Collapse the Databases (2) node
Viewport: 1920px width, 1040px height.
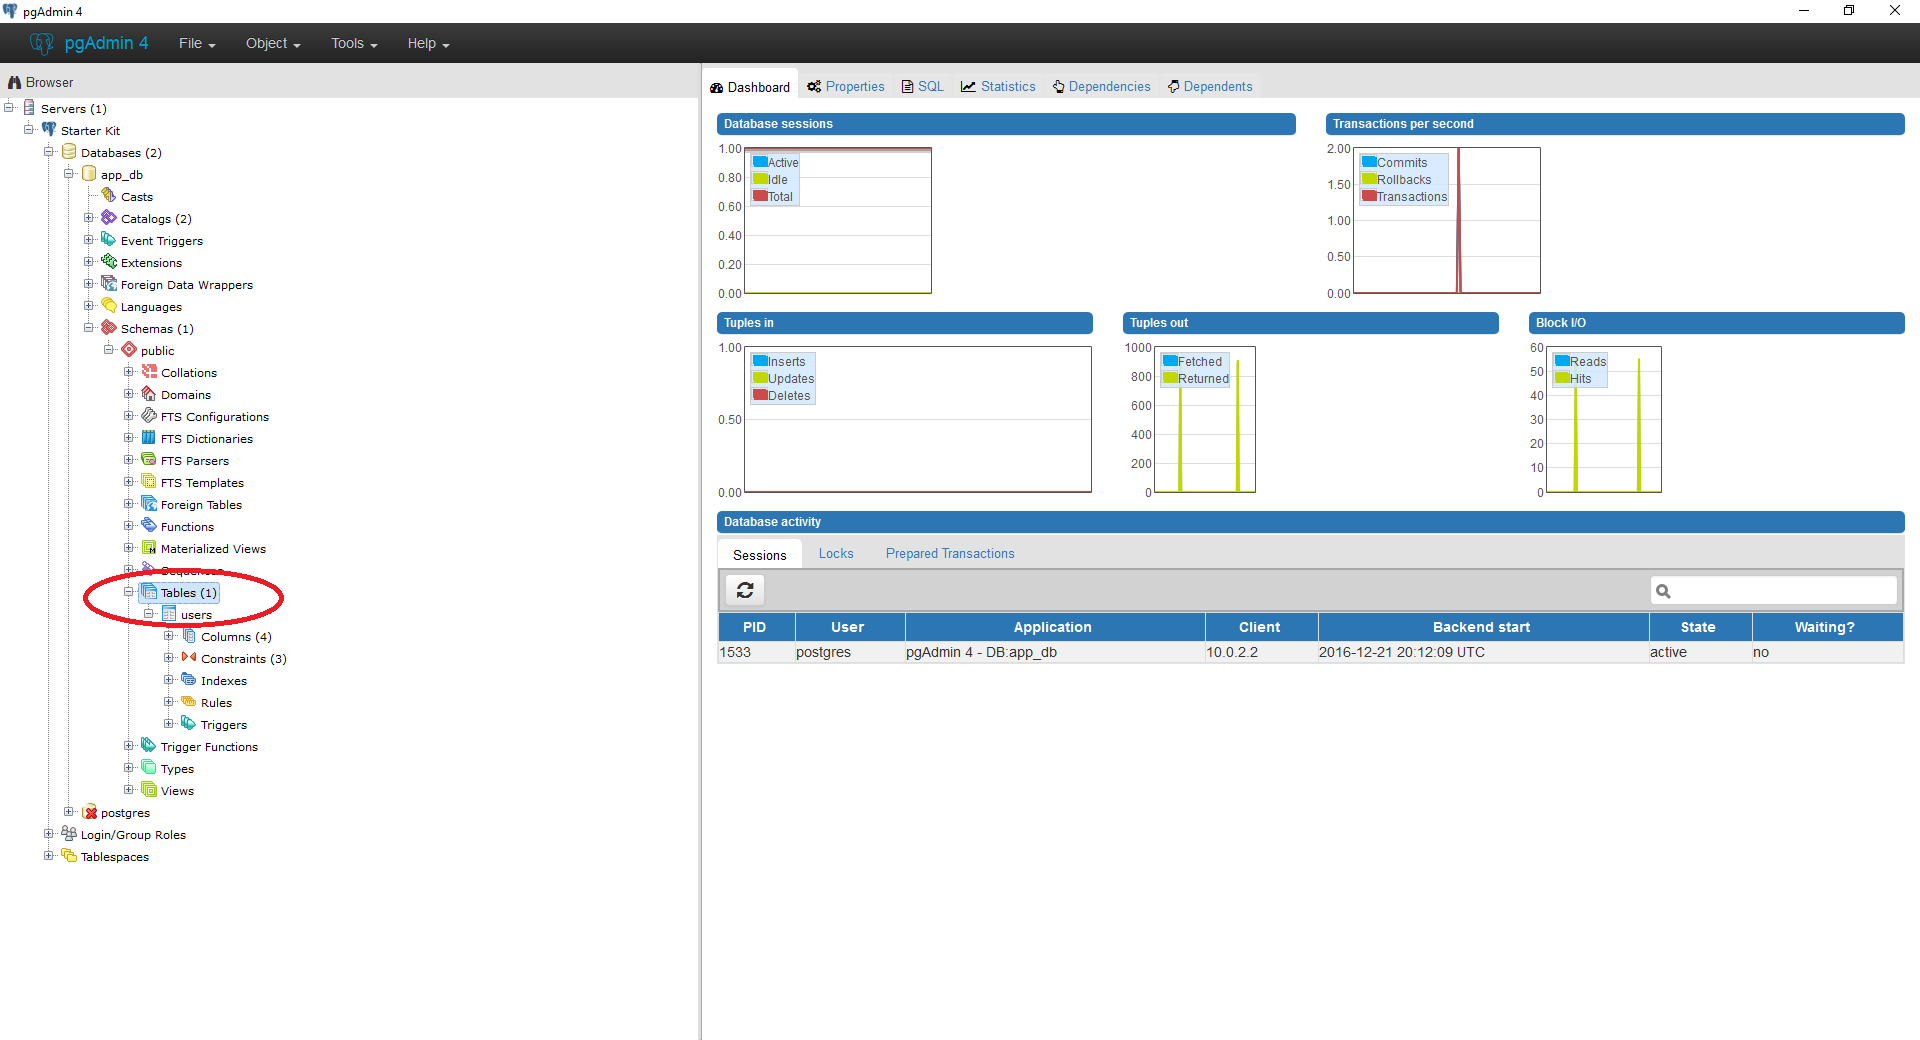tap(49, 152)
